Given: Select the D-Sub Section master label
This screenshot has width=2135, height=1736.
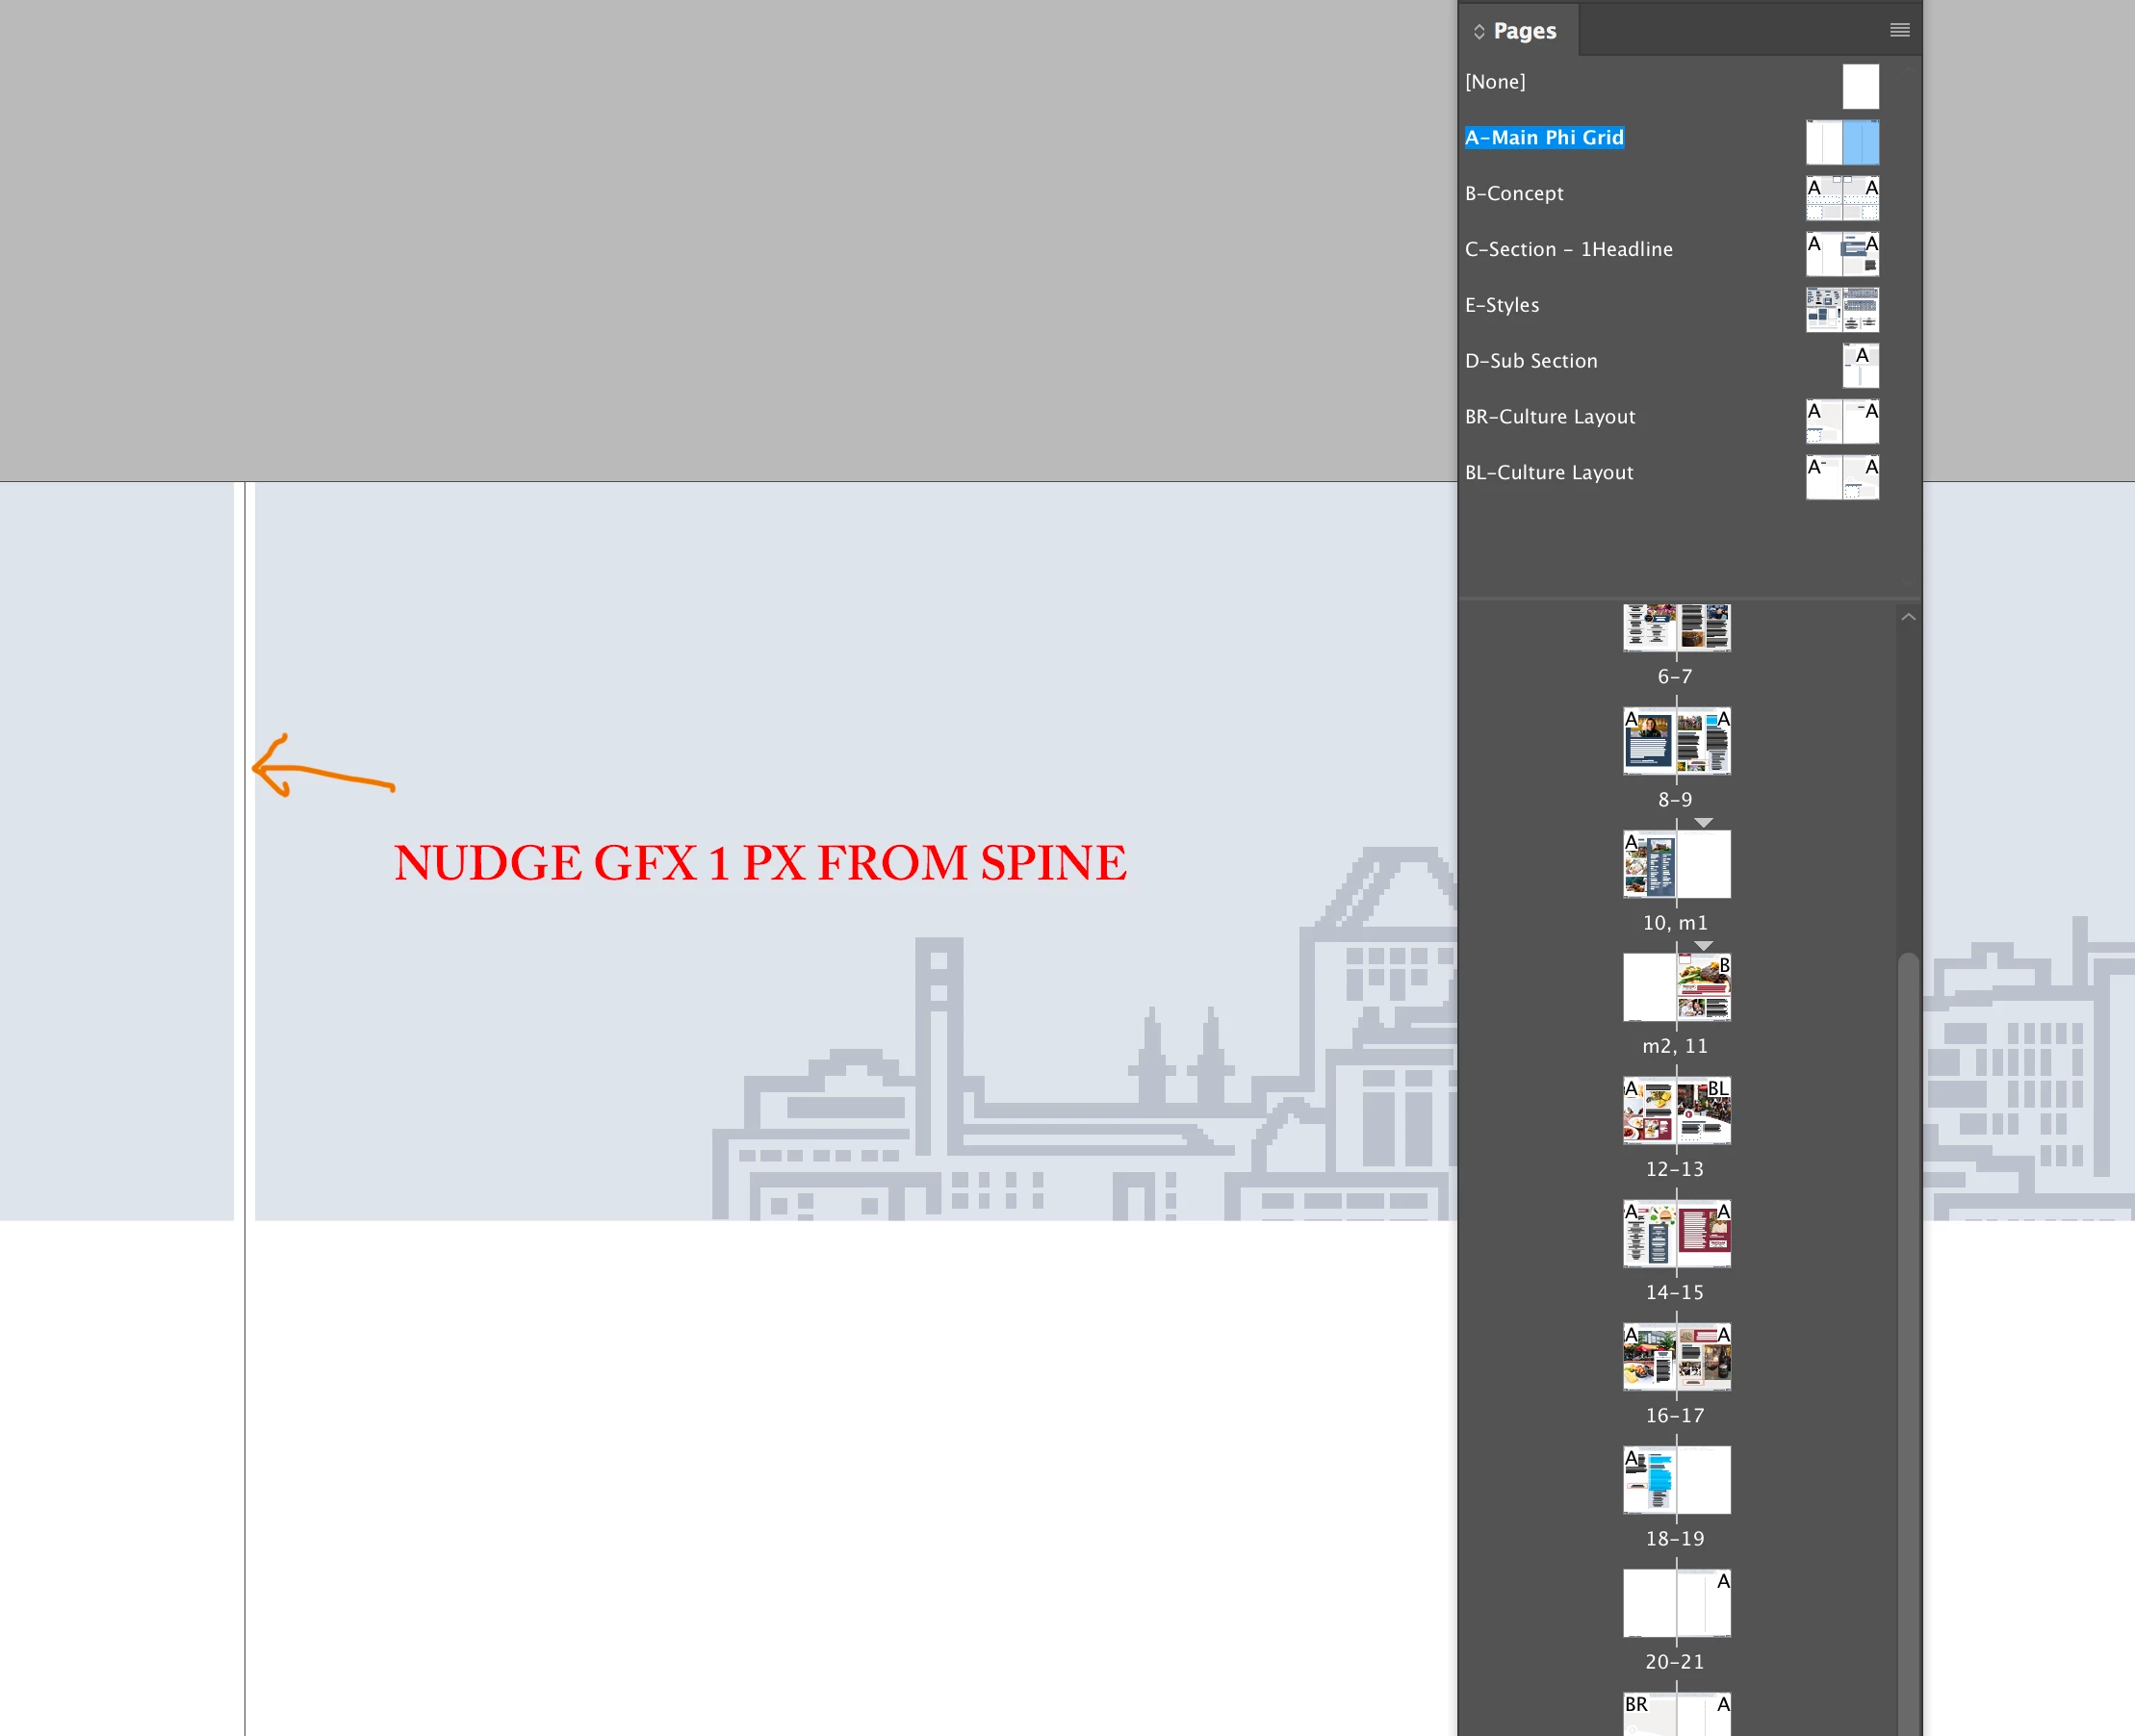Looking at the screenshot, I should pos(1530,361).
